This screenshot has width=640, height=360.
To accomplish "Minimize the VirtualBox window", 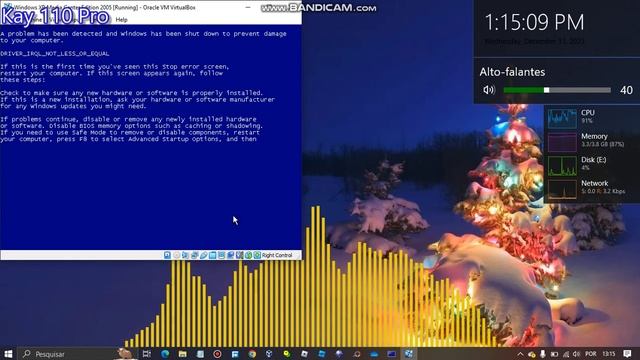I will (x=248, y=7).
